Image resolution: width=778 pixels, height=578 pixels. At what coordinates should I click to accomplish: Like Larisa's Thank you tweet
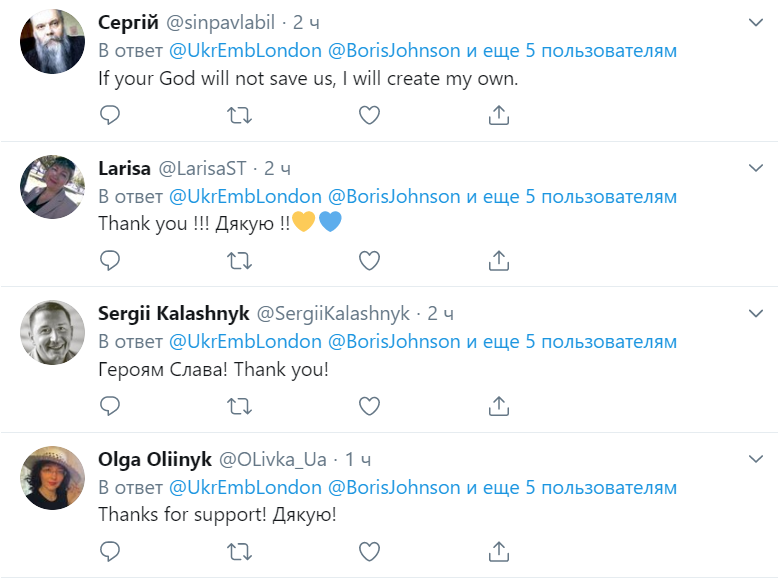(369, 260)
